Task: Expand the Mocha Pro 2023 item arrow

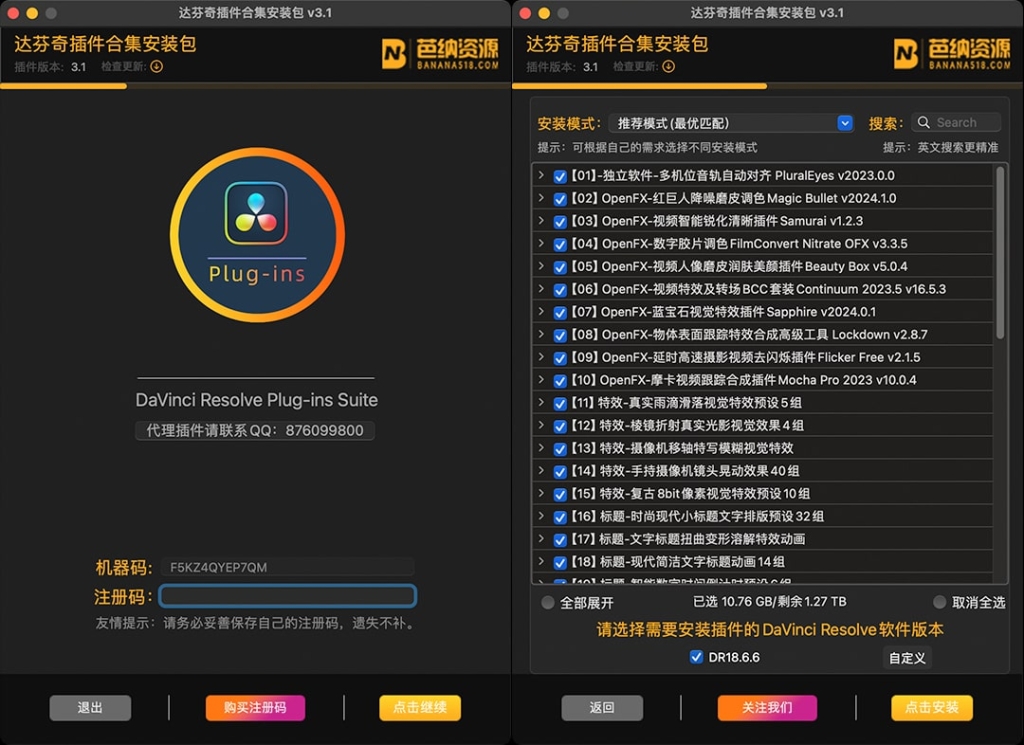Action: pos(541,380)
